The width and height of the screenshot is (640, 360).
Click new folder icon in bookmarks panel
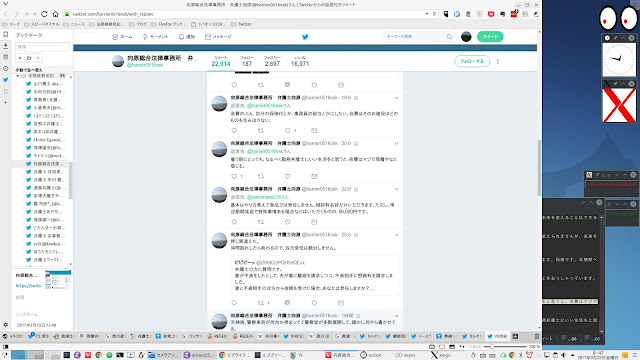pyautogui.click(x=29, y=58)
